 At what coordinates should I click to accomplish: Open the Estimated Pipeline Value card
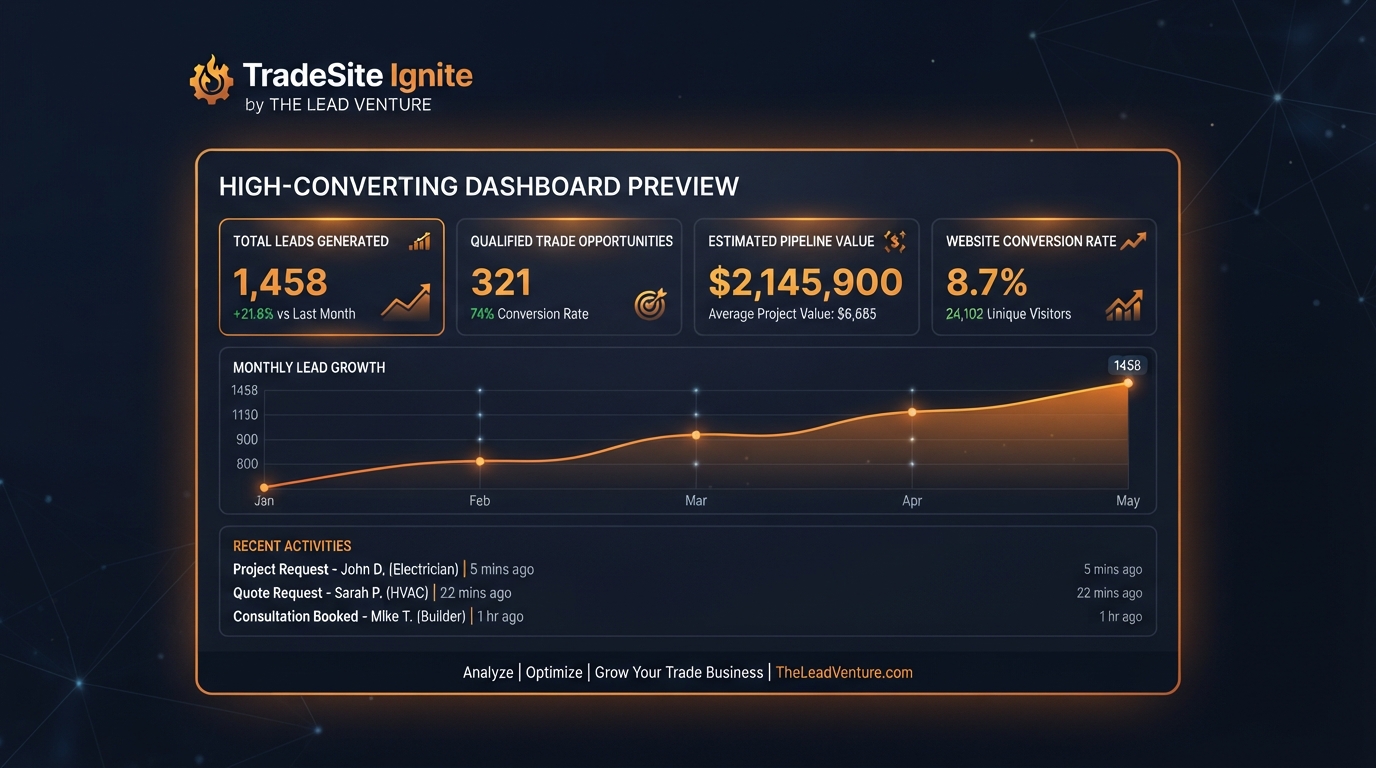pyautogui.click(x=807, y=277)
